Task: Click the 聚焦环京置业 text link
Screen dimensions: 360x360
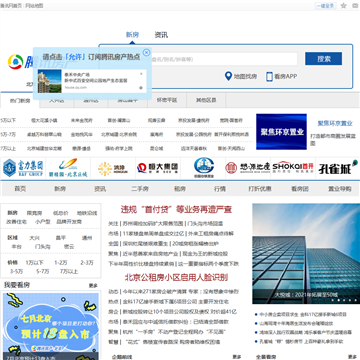Action: click(x=335, y=123)
